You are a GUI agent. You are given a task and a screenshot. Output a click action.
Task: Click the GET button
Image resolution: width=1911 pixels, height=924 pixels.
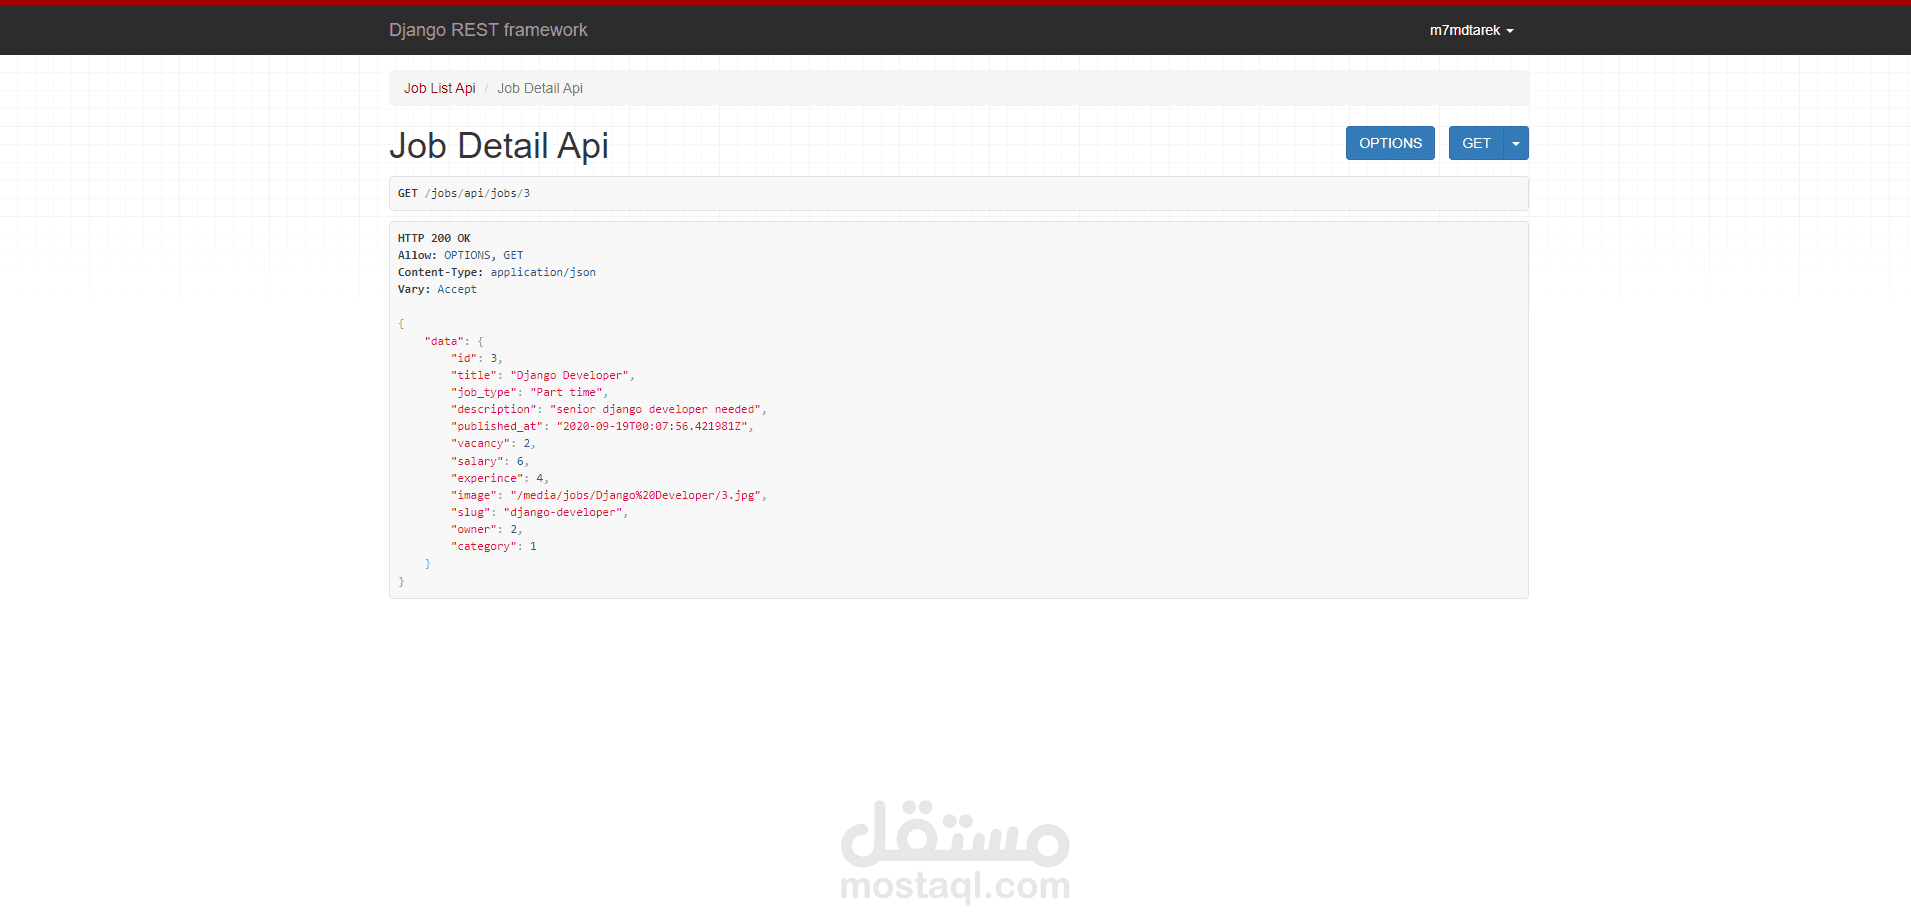1476,143
